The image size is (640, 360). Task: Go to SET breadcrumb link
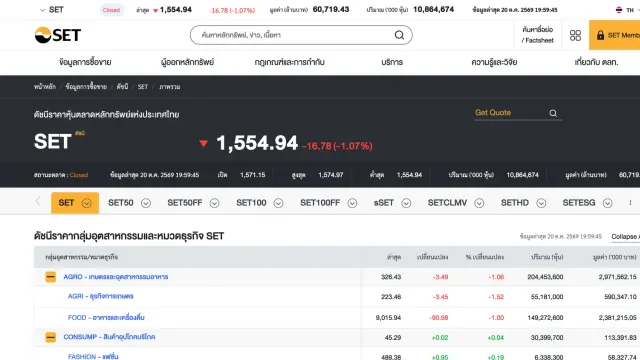pos(142,87)
